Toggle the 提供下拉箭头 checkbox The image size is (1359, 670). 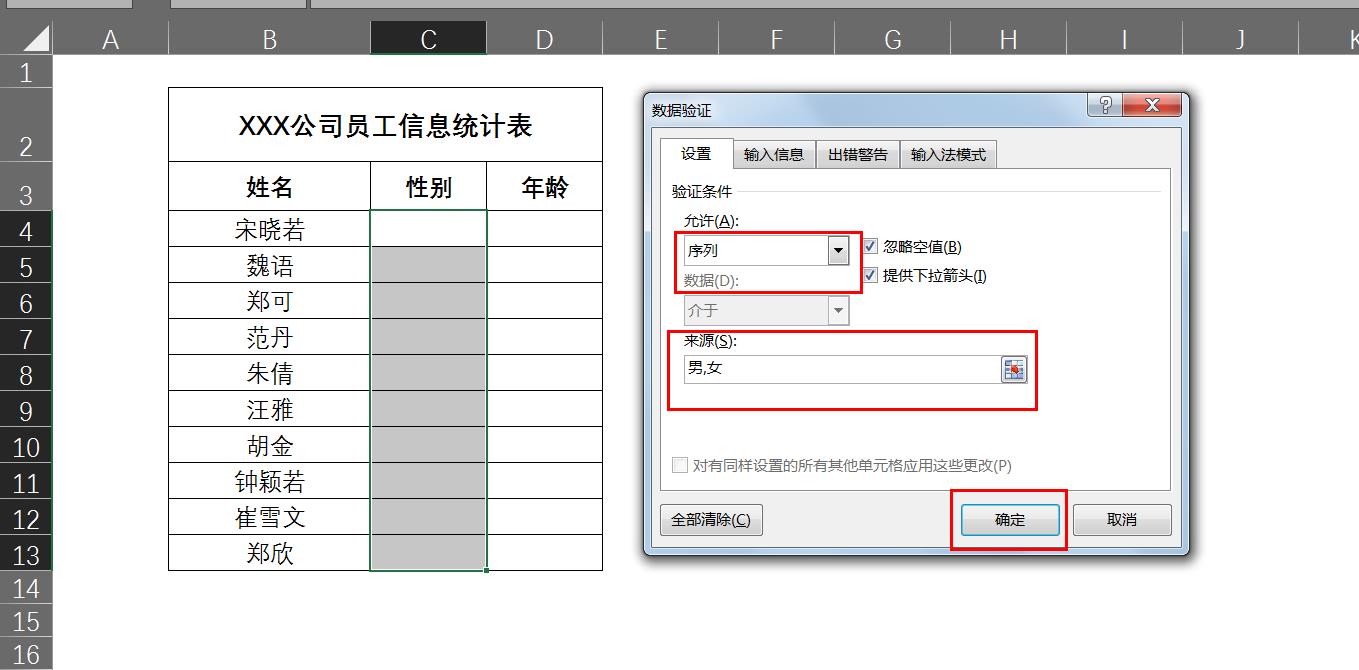[x=870, y=275]
